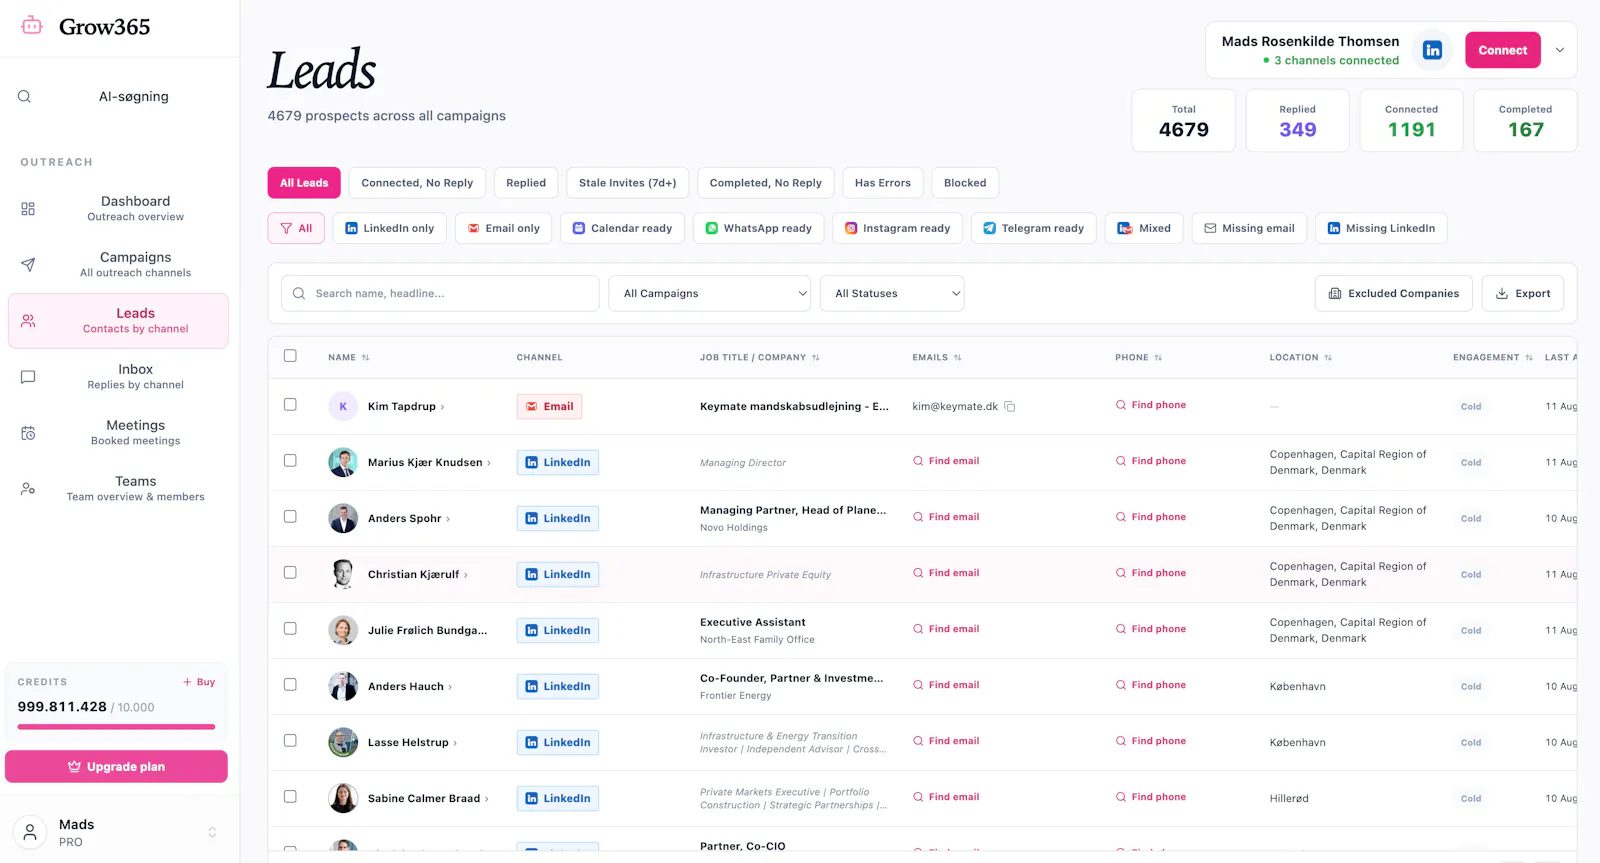1600x863 pixels.
Task: Expand the chevron next to Lasse Helstrup
Action: [455, 743]
